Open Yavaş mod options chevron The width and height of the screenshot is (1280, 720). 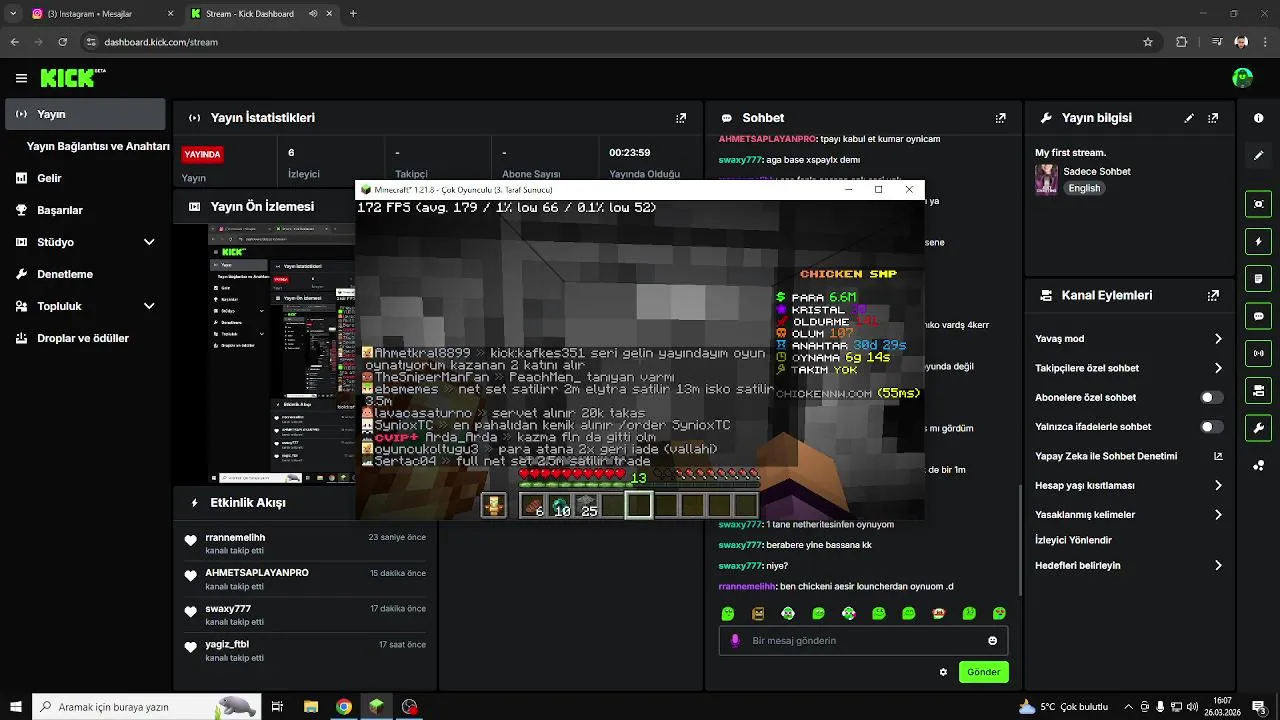[1218, 339]
